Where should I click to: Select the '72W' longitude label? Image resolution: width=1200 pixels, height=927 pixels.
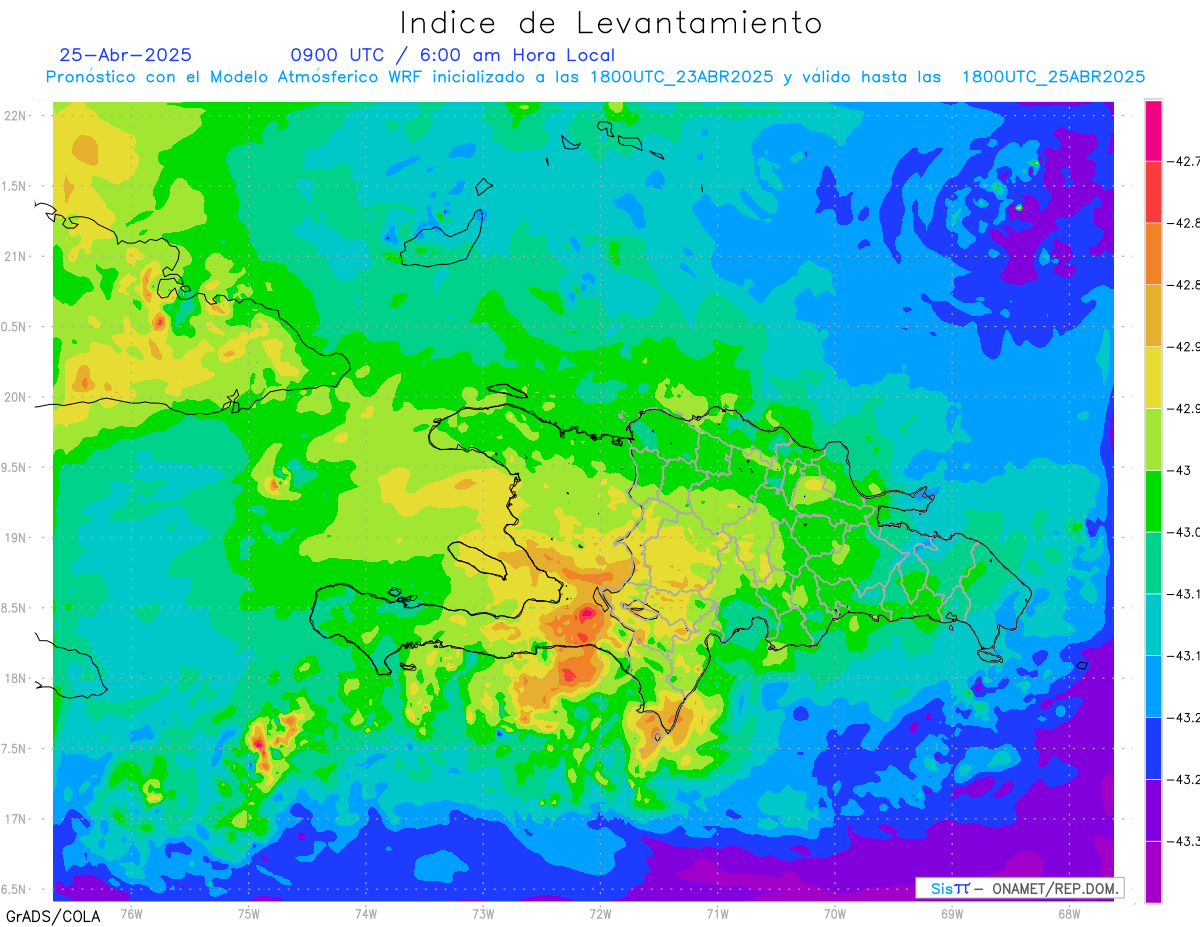600,914
